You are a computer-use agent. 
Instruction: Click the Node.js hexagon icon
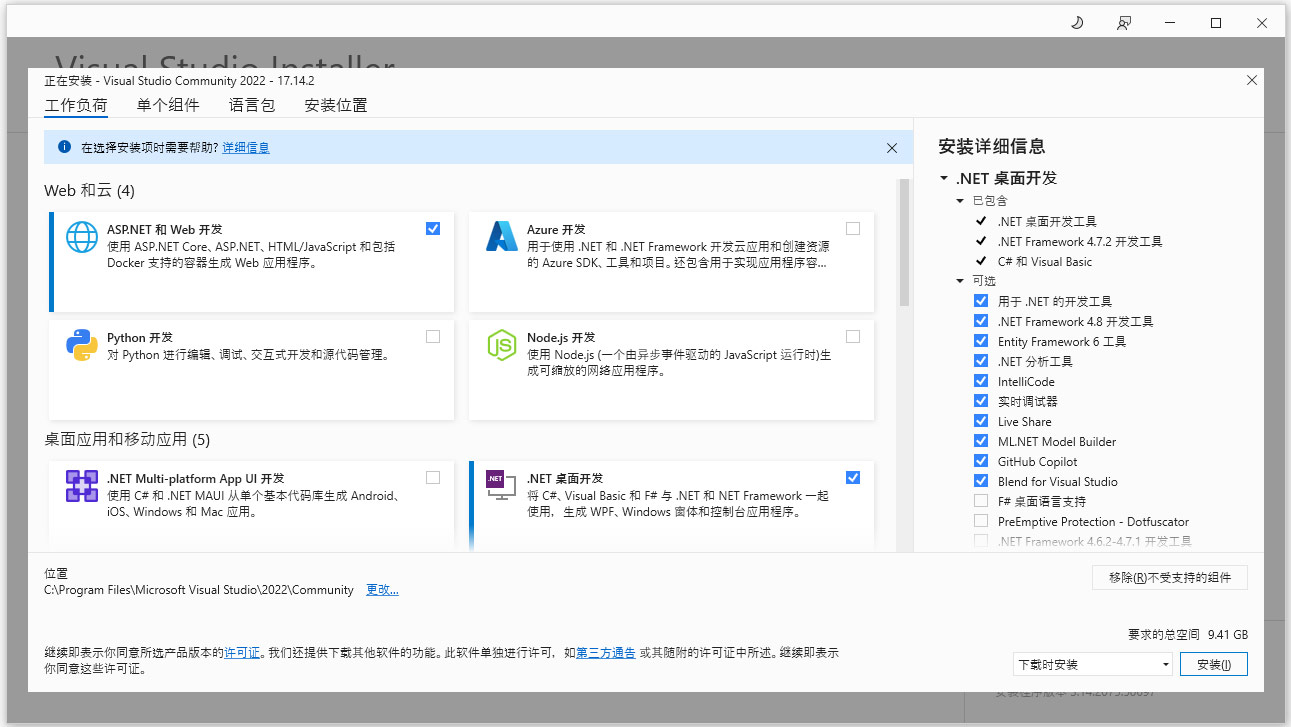[501, 345]
